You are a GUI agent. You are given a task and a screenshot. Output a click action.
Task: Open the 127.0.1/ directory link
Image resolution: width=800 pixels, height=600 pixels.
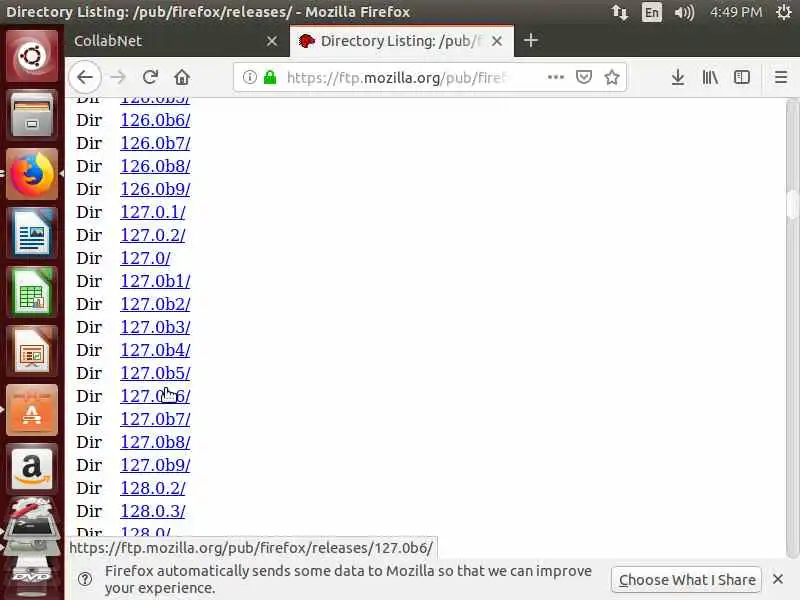pyautogui.click(x=153, y=212)
